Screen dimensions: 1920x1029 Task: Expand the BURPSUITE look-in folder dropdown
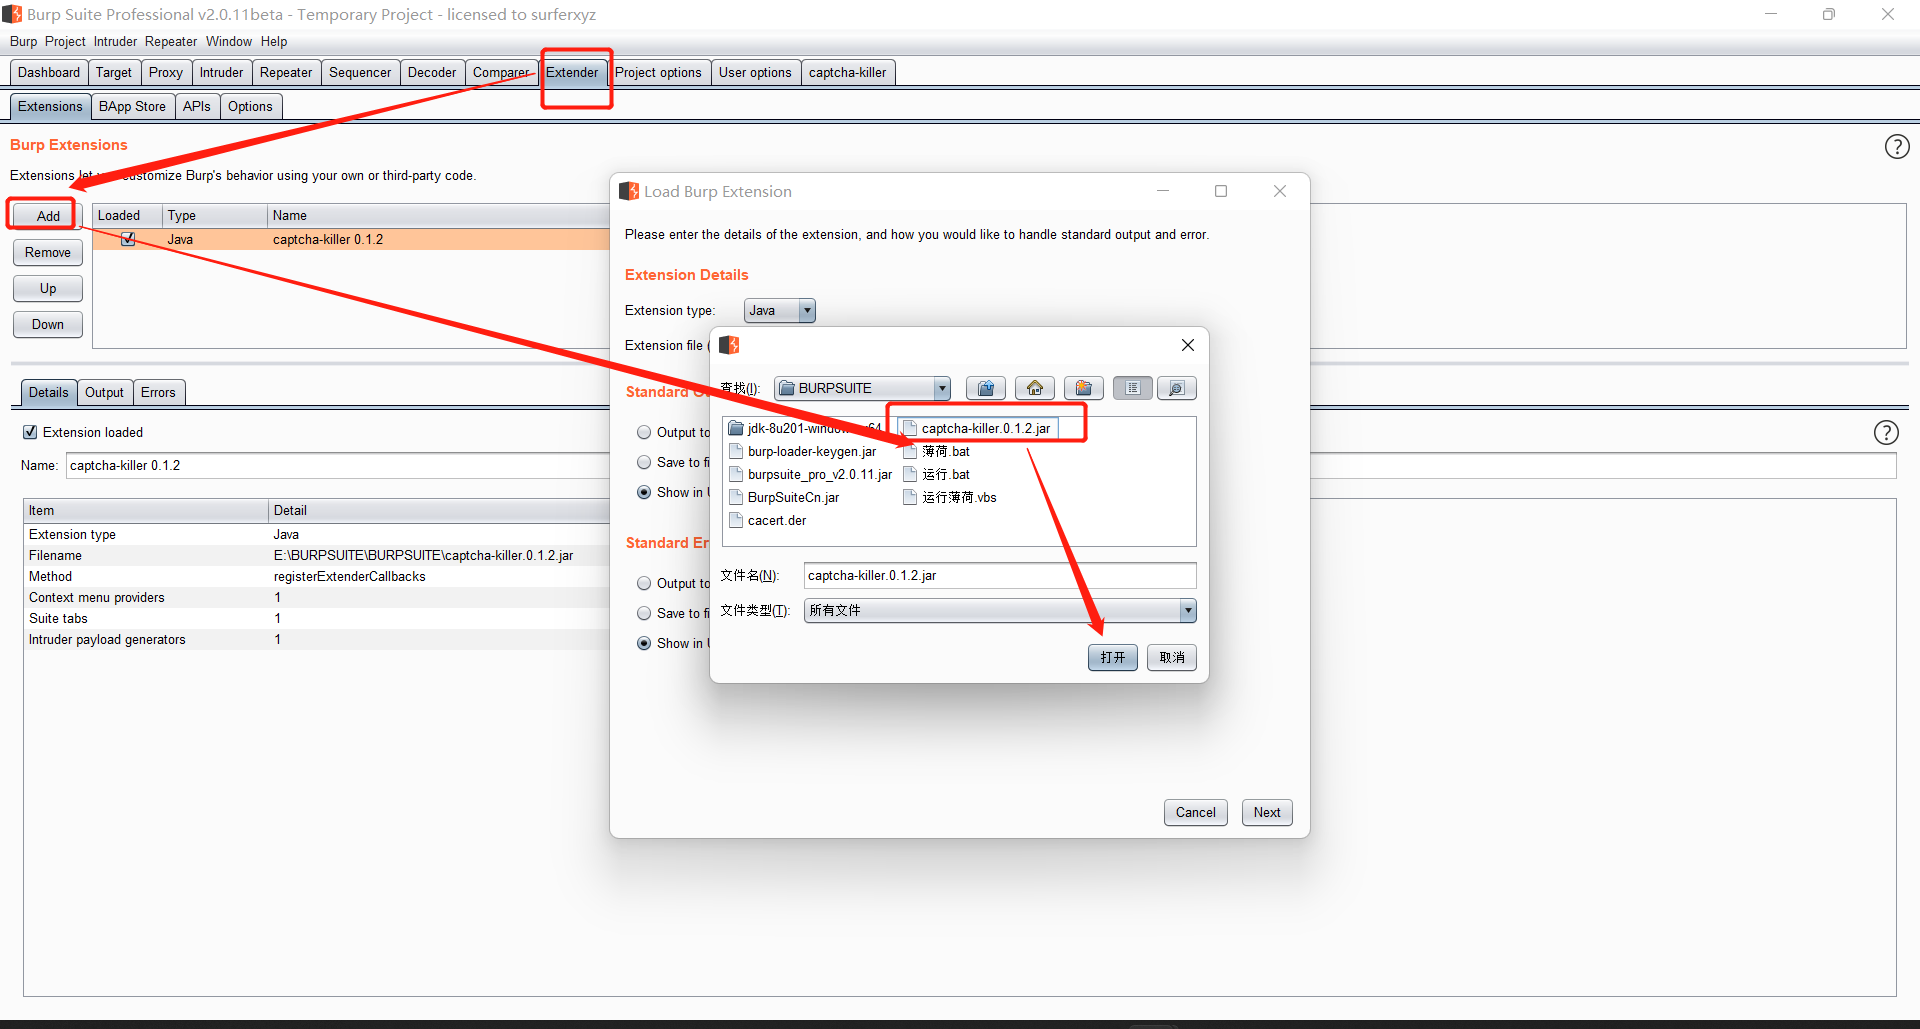942,388
